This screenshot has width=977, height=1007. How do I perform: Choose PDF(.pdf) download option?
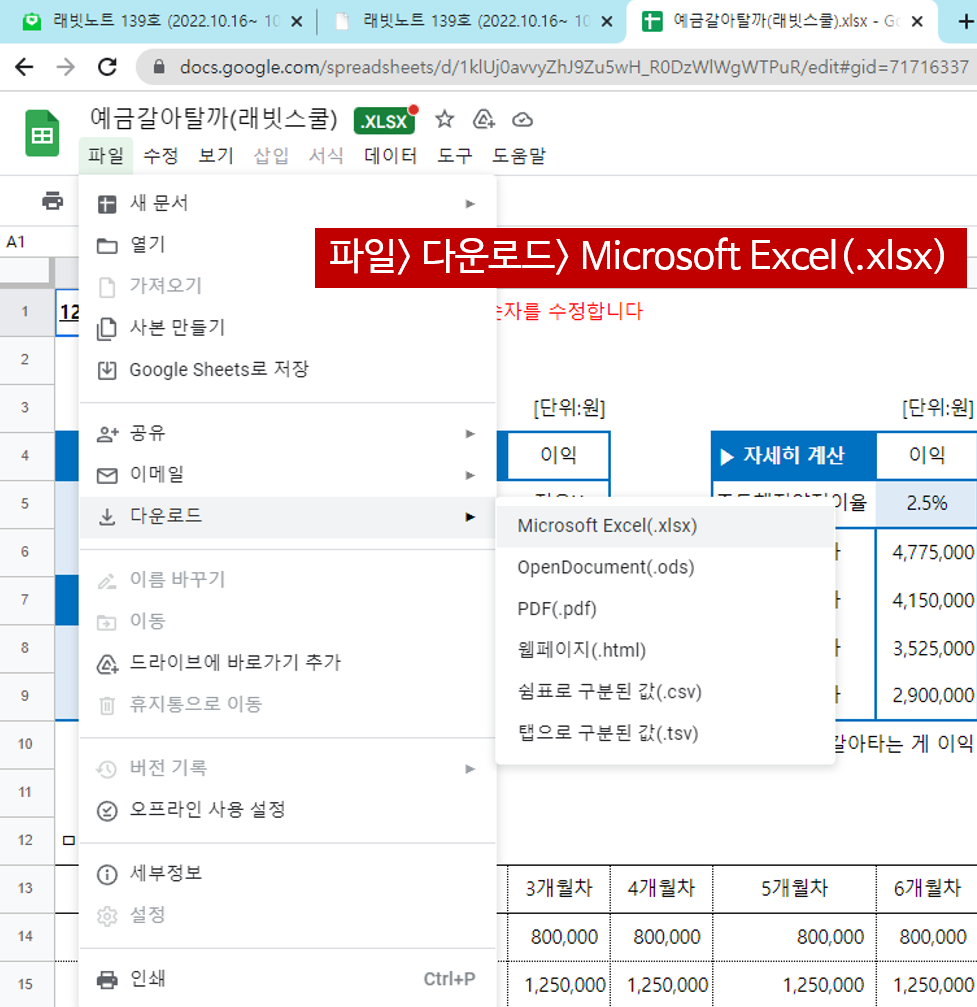coord(665,609)
